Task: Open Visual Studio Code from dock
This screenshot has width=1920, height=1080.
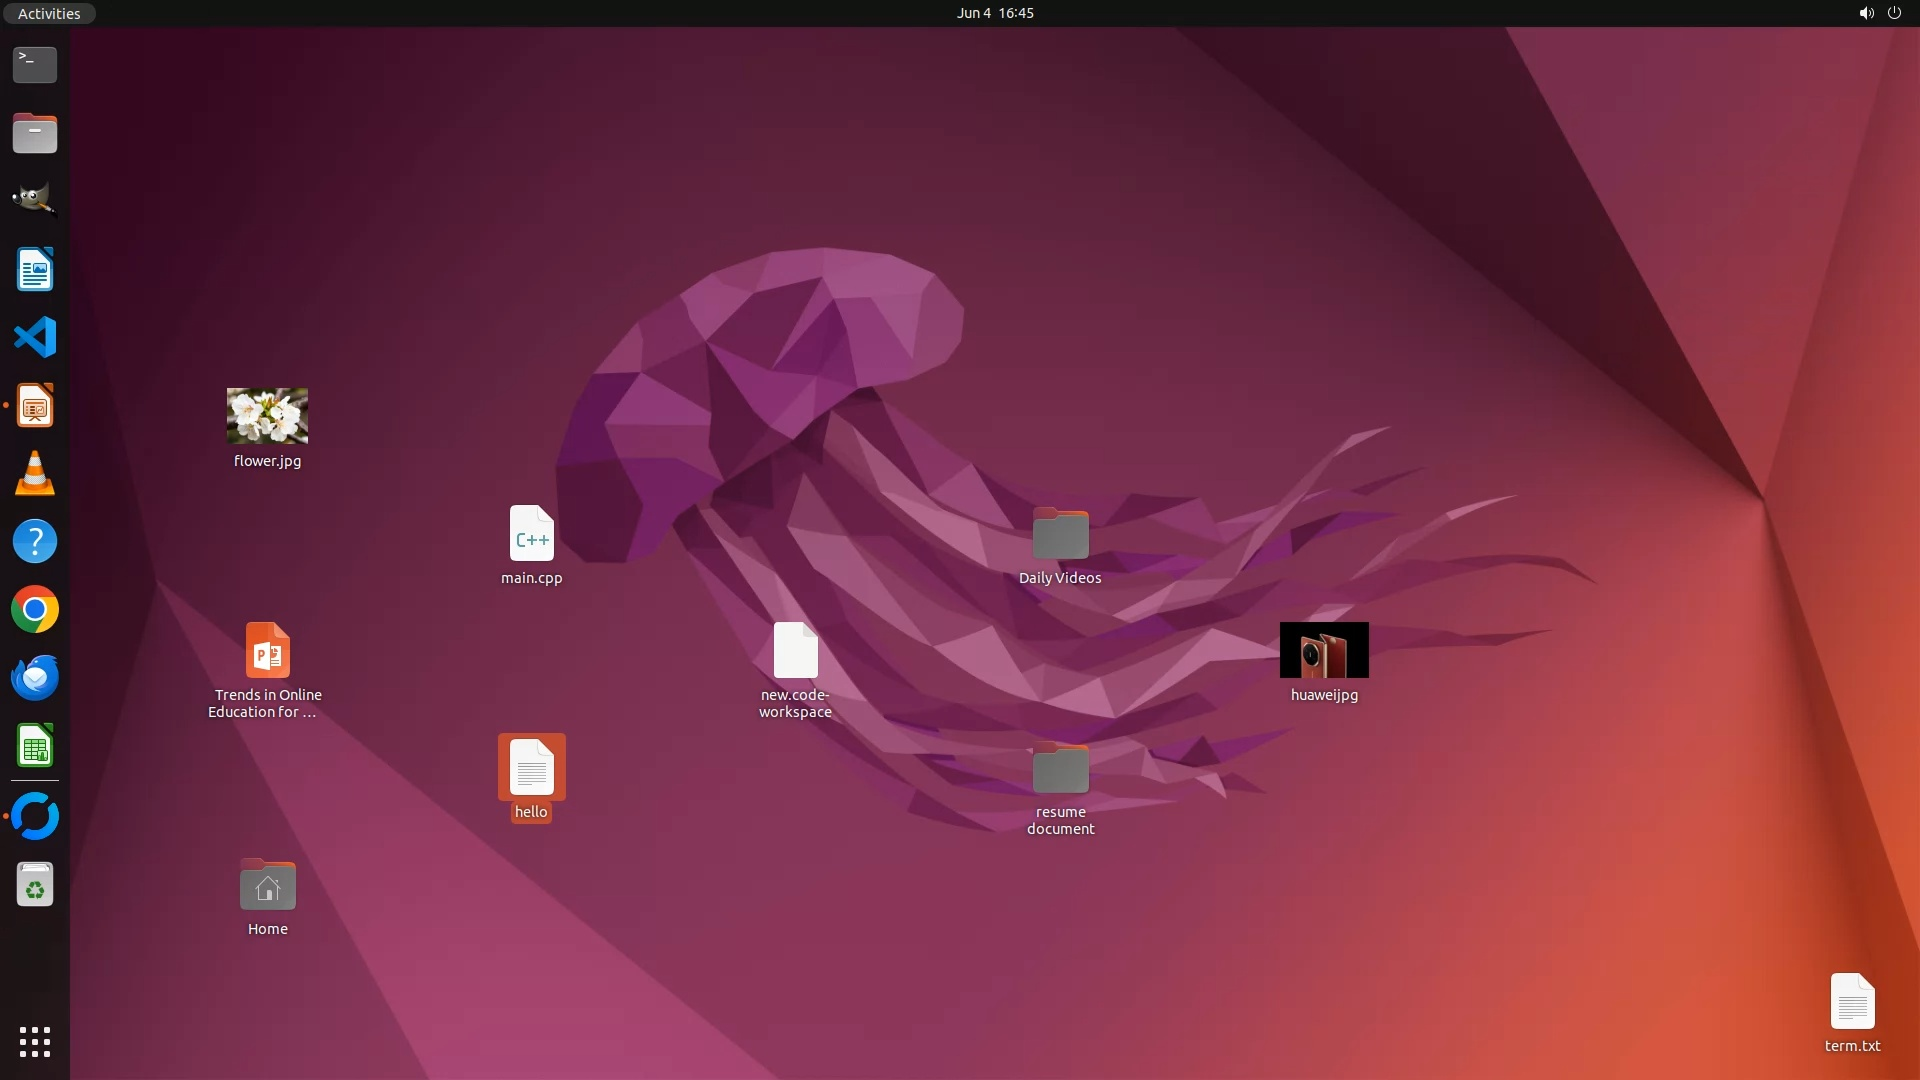Action: pos(35,337)
